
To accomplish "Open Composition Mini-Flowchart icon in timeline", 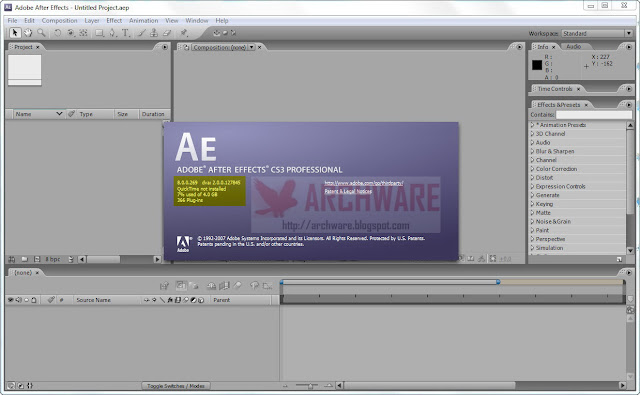I will pyautogui.click(x=164, y=286).
